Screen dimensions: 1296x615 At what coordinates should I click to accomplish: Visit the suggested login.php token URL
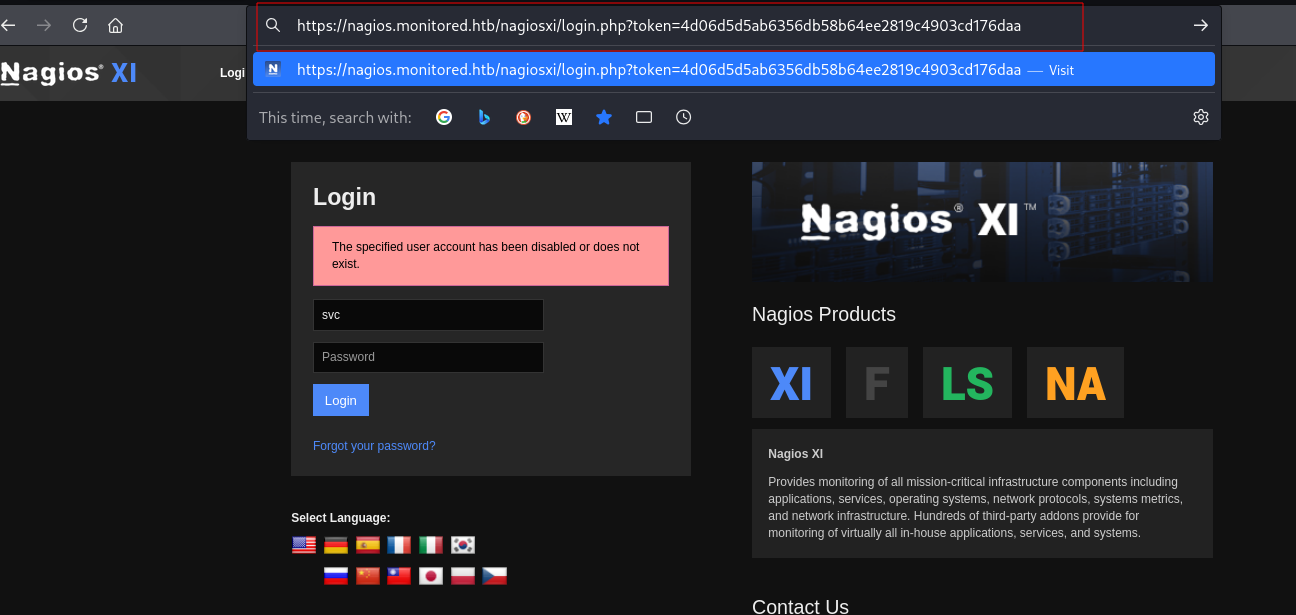pos(733,70)
